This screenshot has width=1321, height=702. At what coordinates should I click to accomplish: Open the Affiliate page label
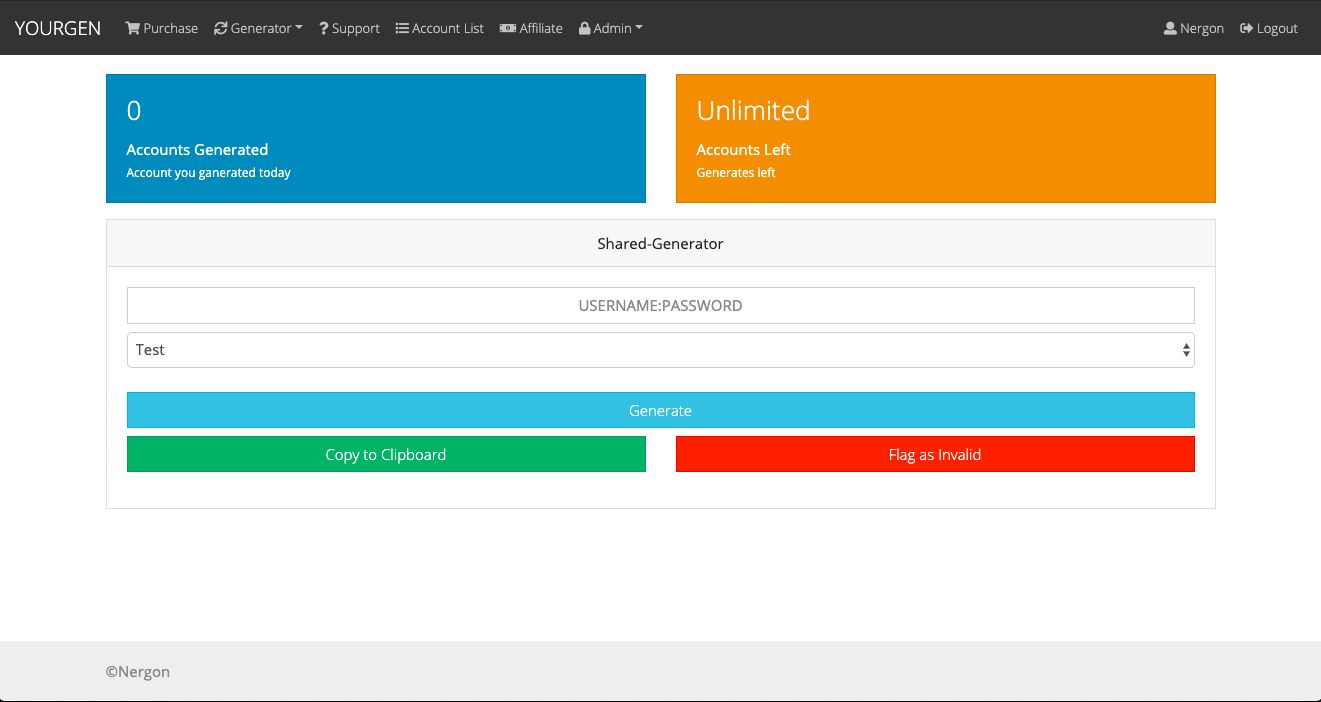pos(541,28)
